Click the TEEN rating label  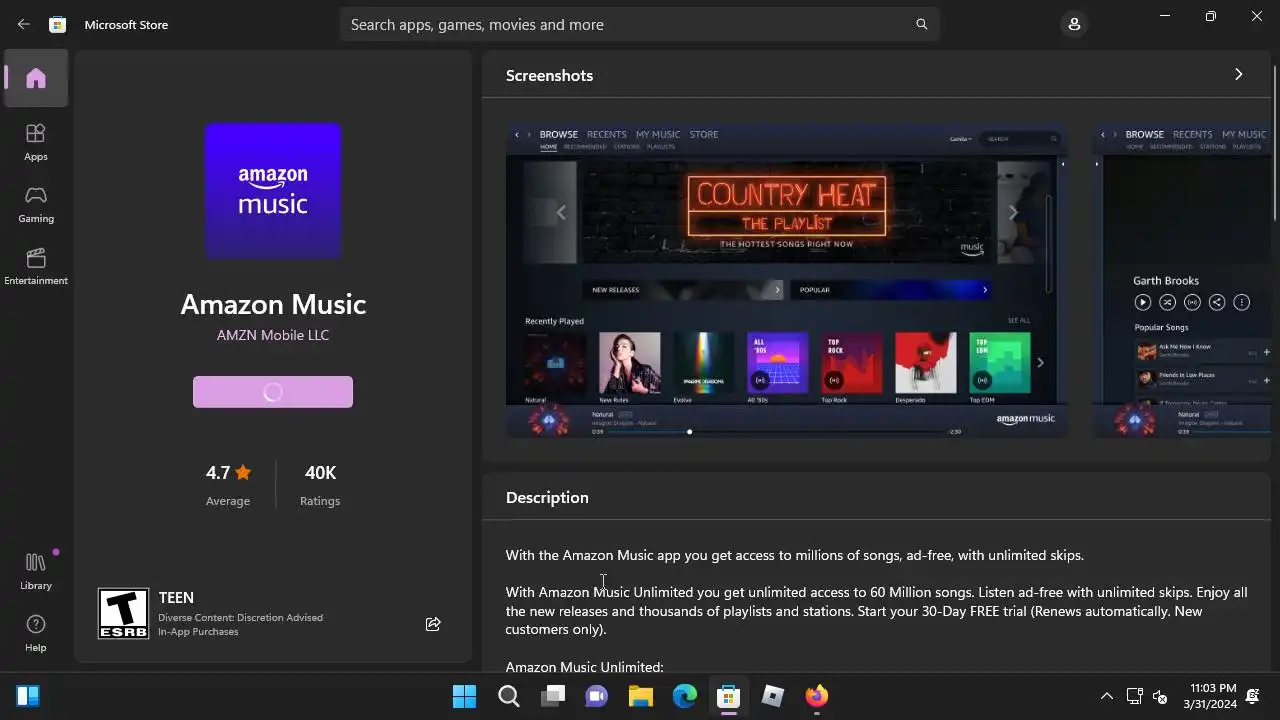(176, 597)
